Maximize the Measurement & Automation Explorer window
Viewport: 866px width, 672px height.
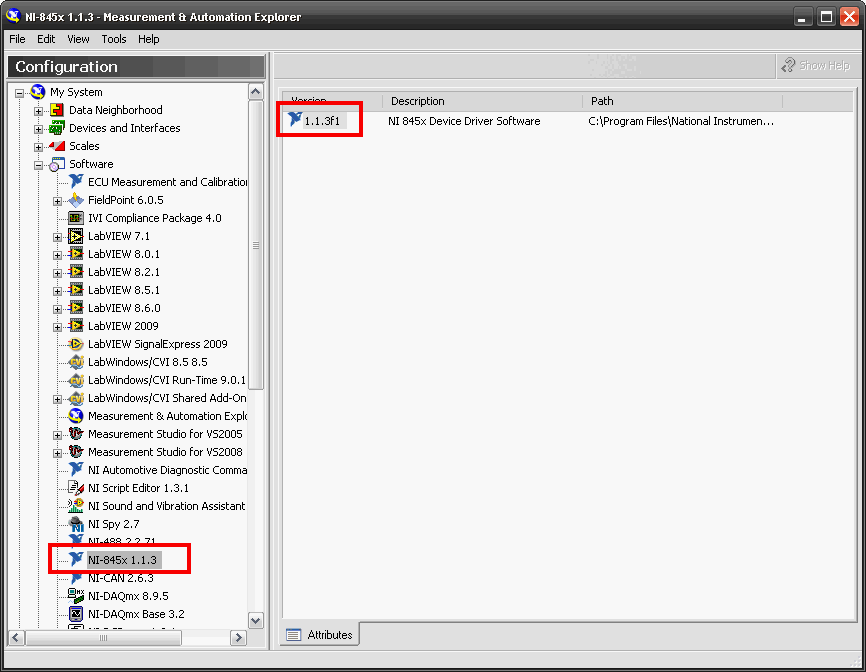click(x=826, y=17)
